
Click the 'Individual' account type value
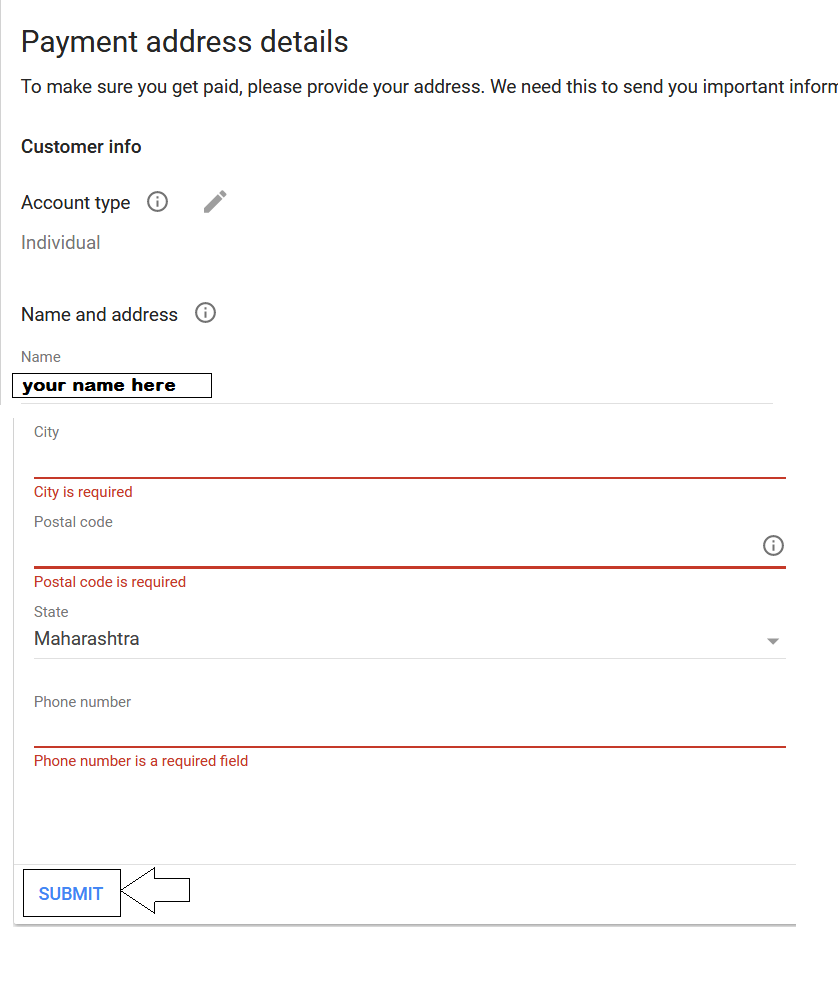[61, 243]
